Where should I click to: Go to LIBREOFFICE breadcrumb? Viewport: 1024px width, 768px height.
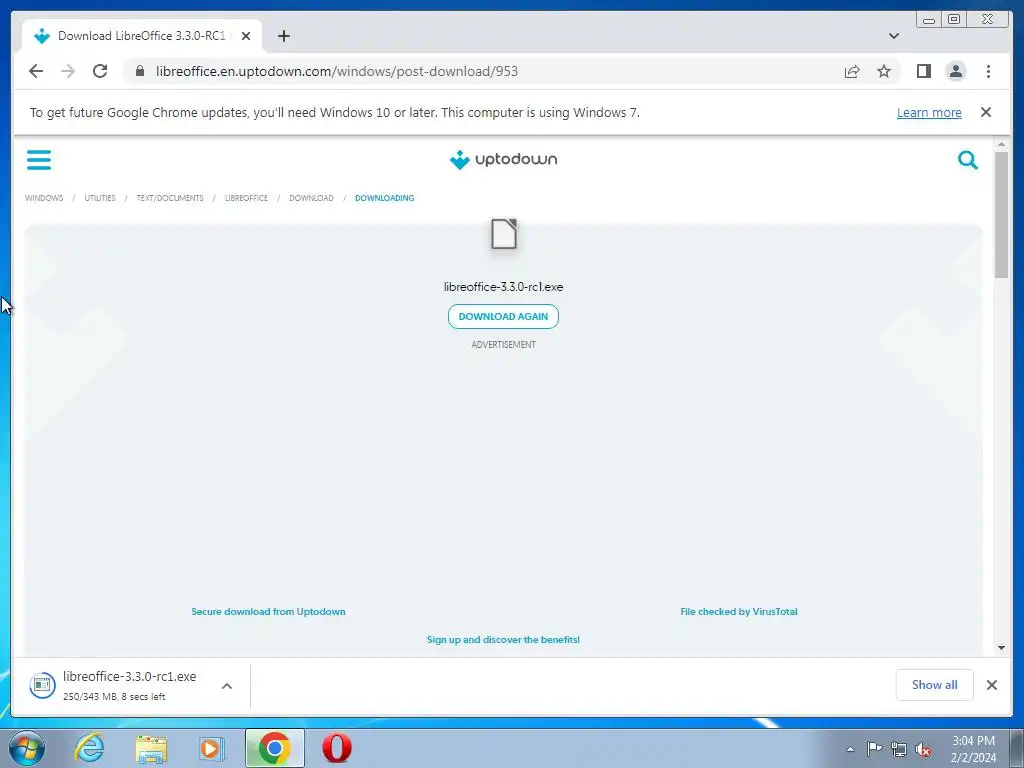[246, 198]
